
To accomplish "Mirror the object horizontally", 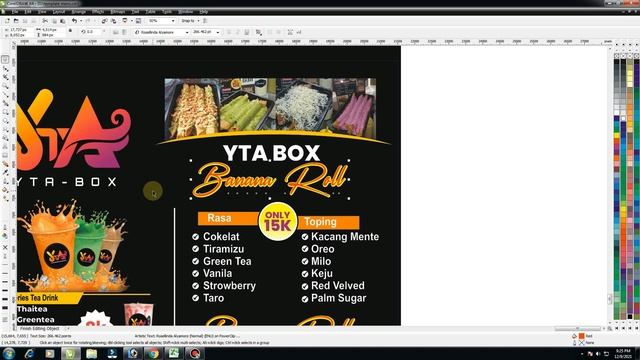I will pos(116,32).
